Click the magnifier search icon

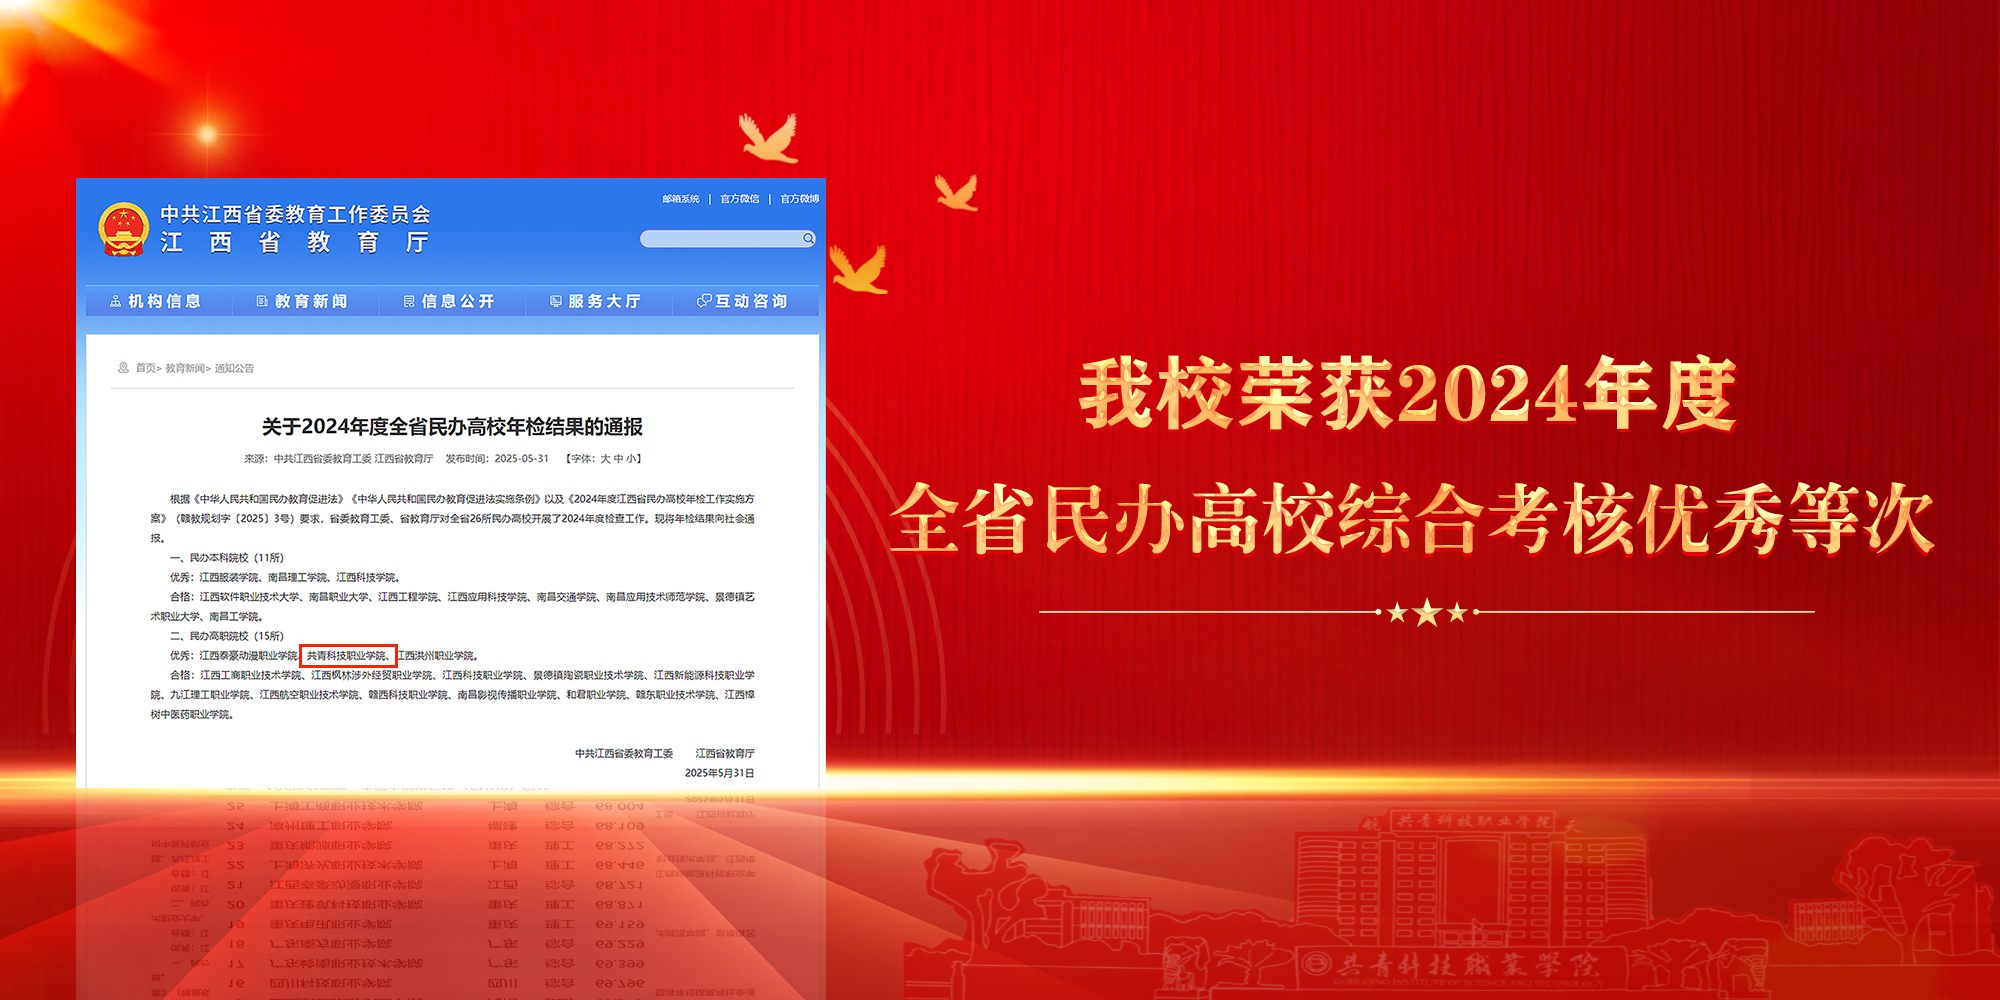click(808, 238)
